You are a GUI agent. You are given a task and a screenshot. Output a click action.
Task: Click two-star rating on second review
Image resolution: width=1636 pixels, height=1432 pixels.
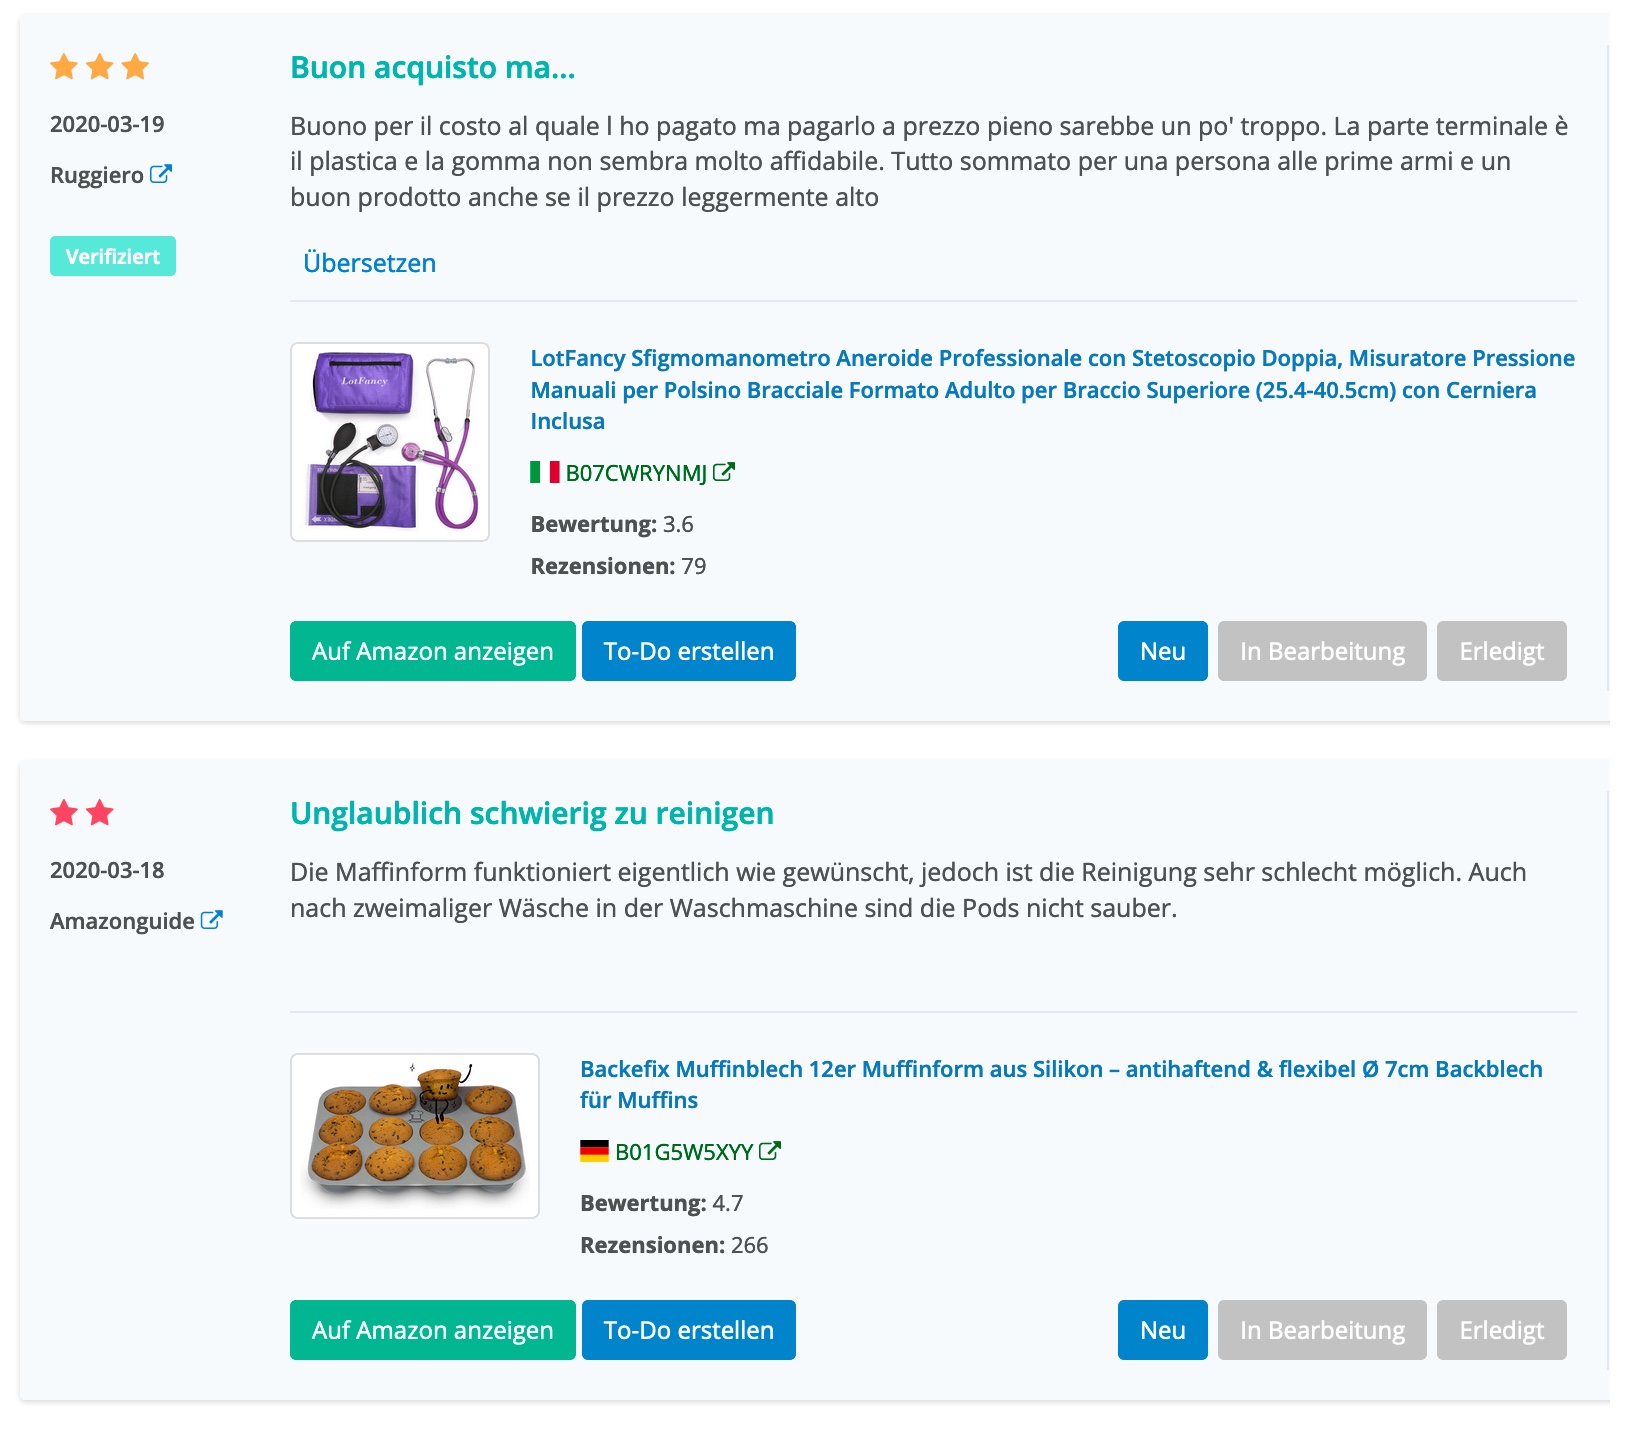[82, 813]
